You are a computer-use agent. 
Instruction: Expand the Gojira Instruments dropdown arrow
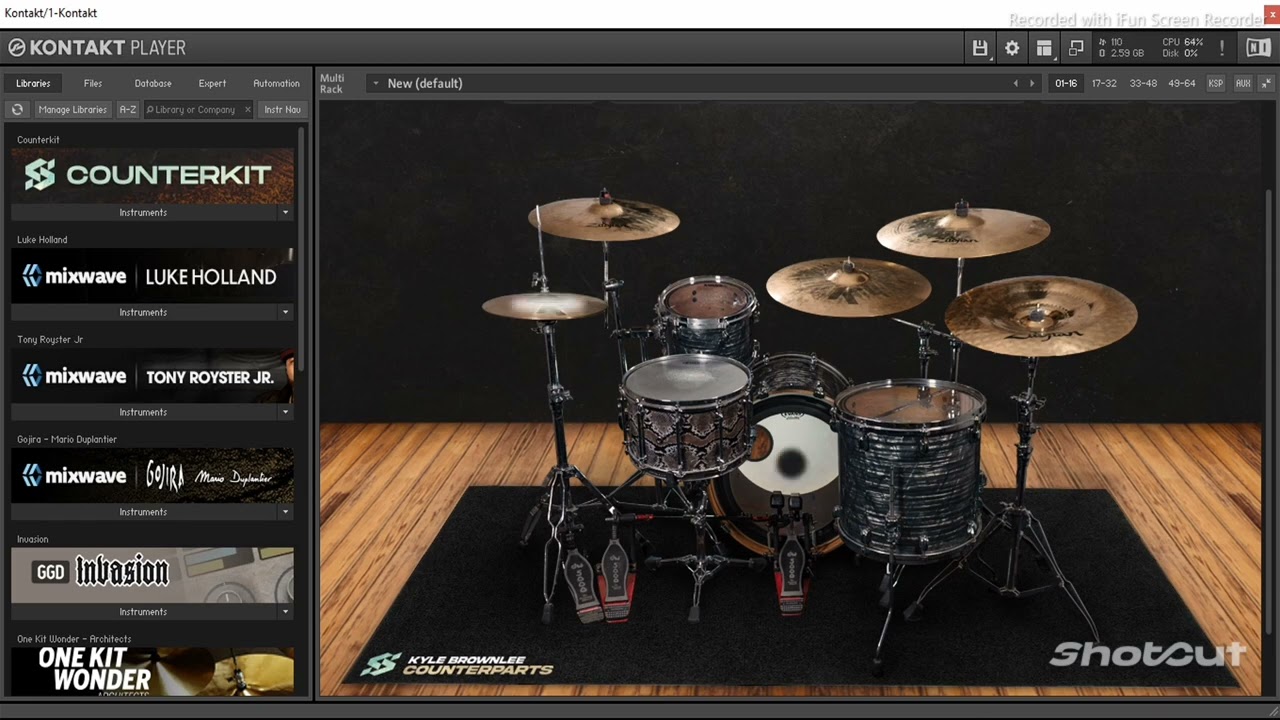click(x=285, y=512)
